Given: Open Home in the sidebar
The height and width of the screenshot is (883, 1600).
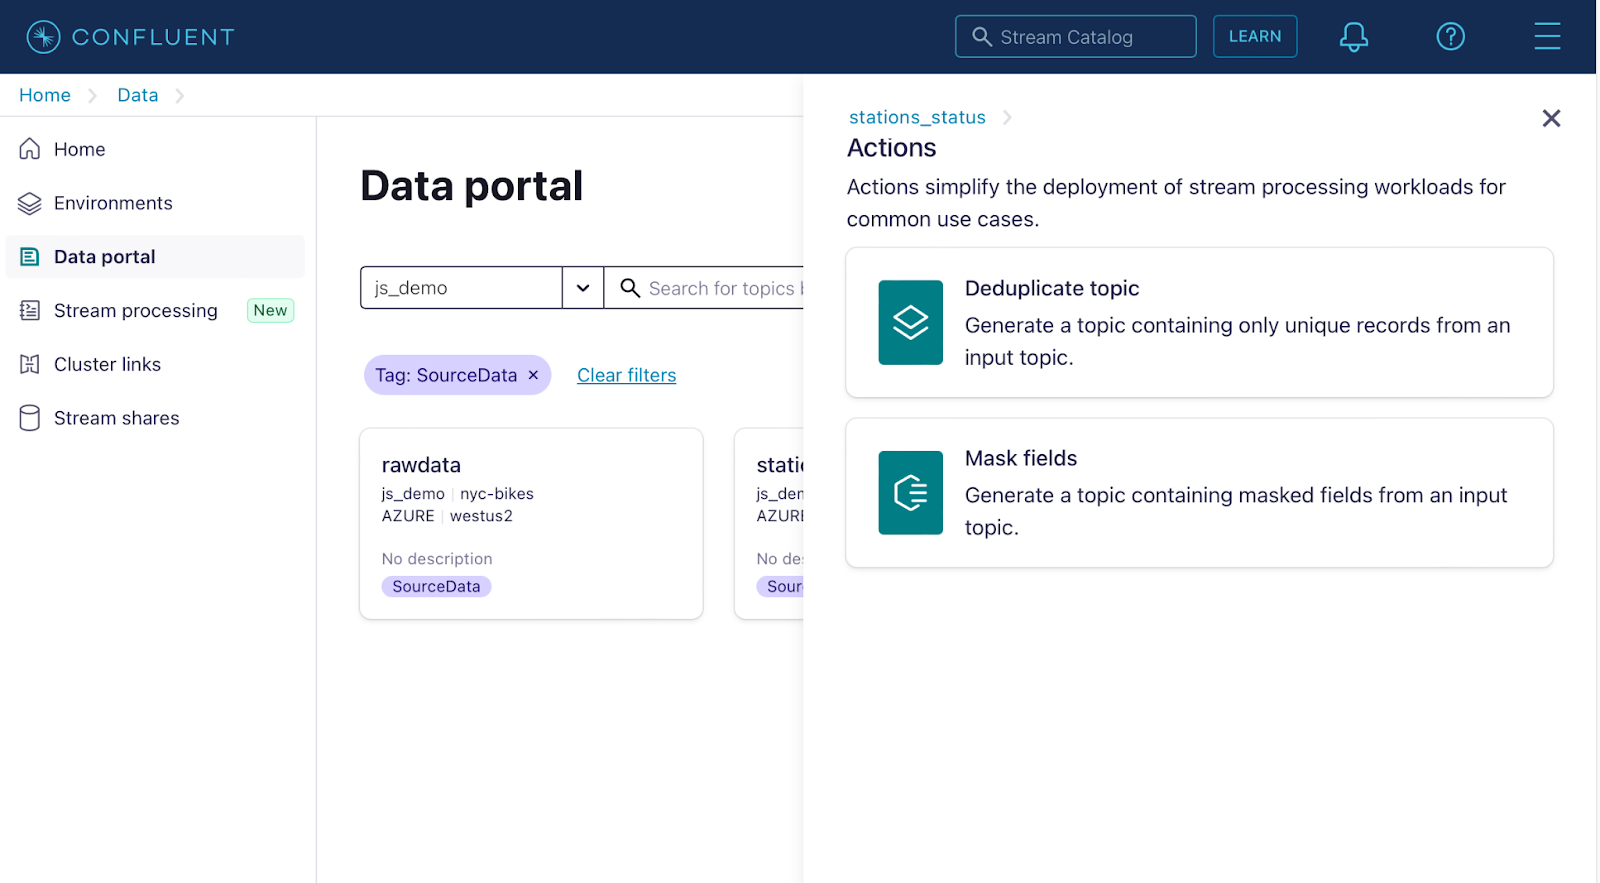Looking at the screenshot, I should pyautogui.click(x=155, y=149).
